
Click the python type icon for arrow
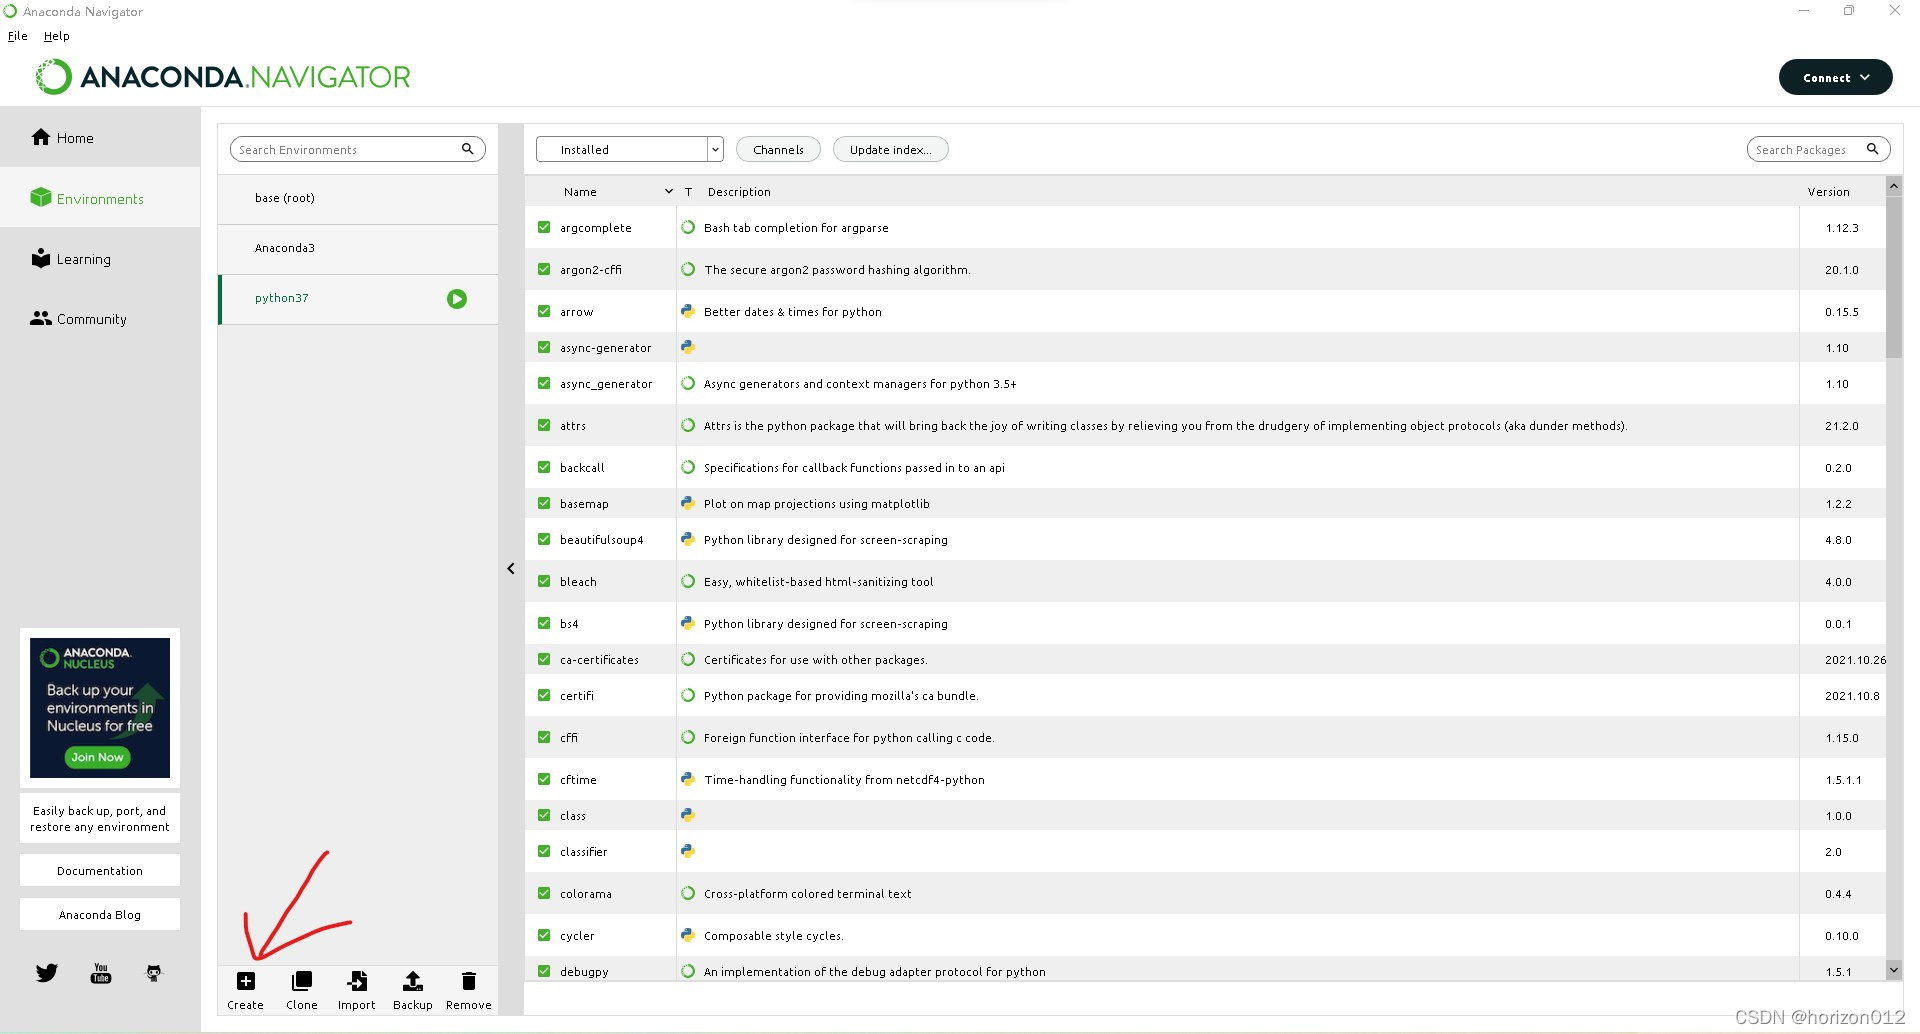tap(688, 311)
